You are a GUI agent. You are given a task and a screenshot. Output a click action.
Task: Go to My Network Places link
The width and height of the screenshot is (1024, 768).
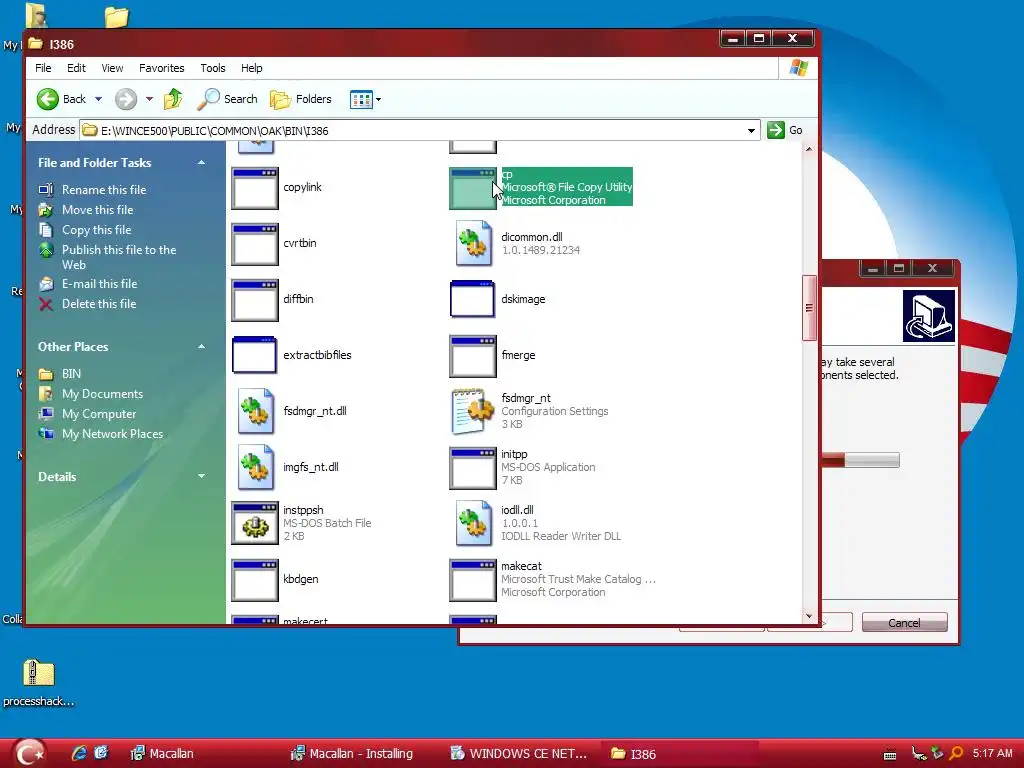(x=112, y=434)
